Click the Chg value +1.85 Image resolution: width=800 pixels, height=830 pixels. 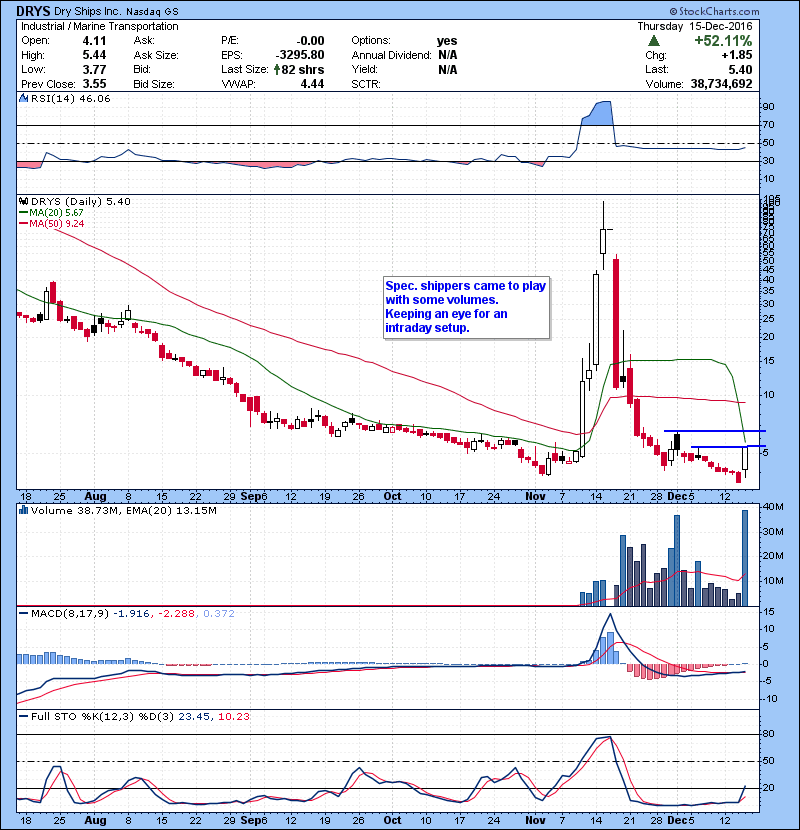point(736,55)
